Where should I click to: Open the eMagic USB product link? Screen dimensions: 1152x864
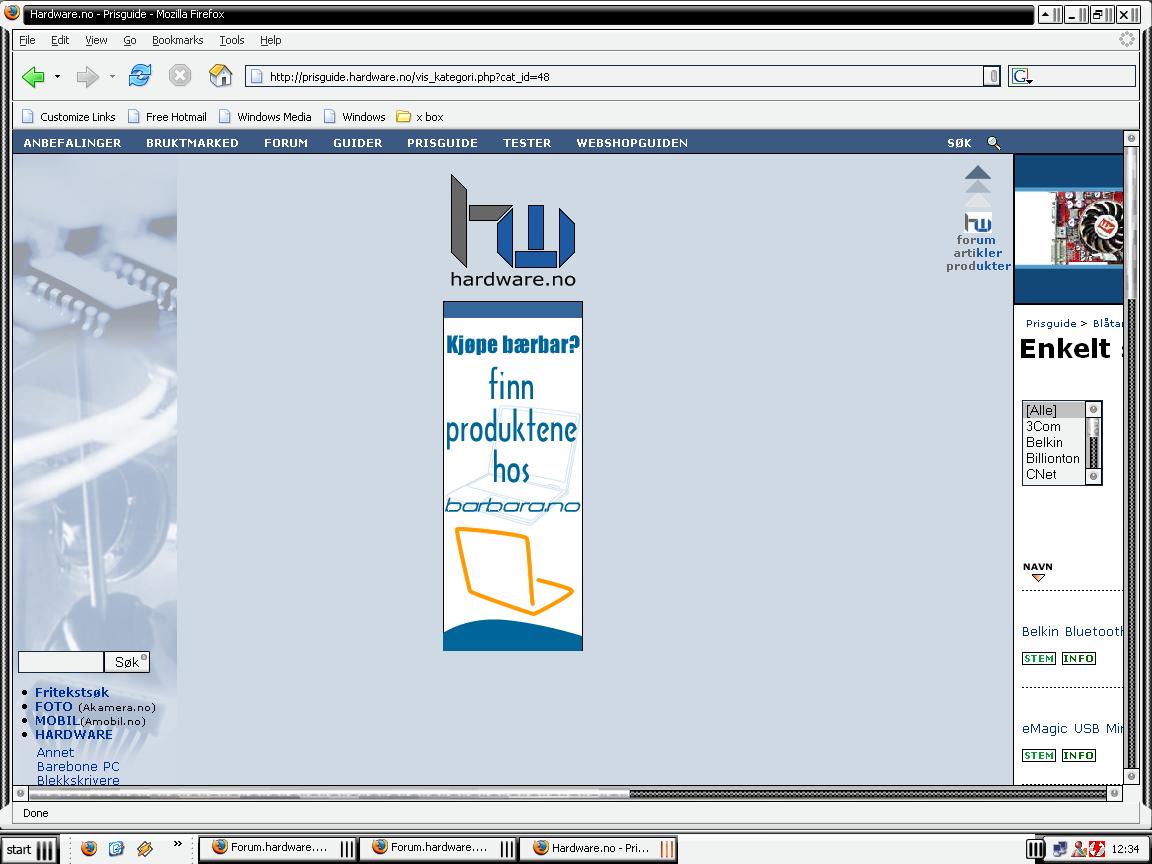(x=1072, y=728)
